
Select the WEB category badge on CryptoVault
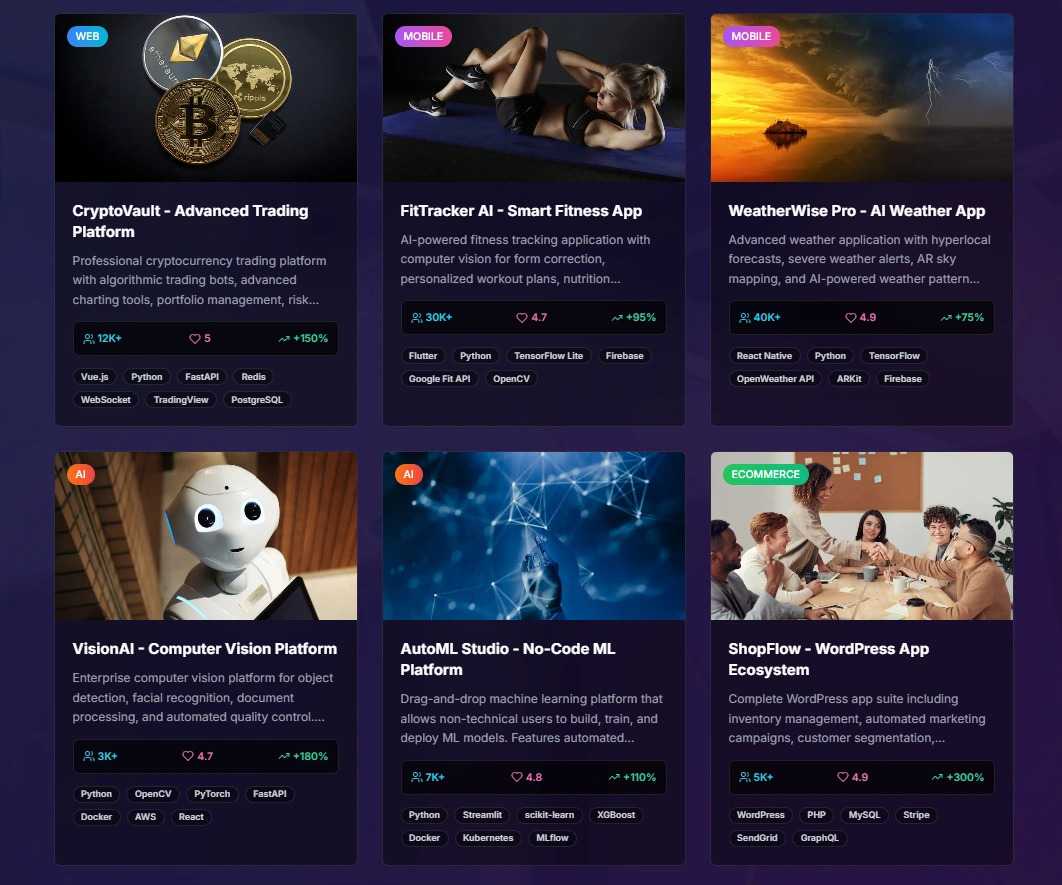click(x=87, y=37)
